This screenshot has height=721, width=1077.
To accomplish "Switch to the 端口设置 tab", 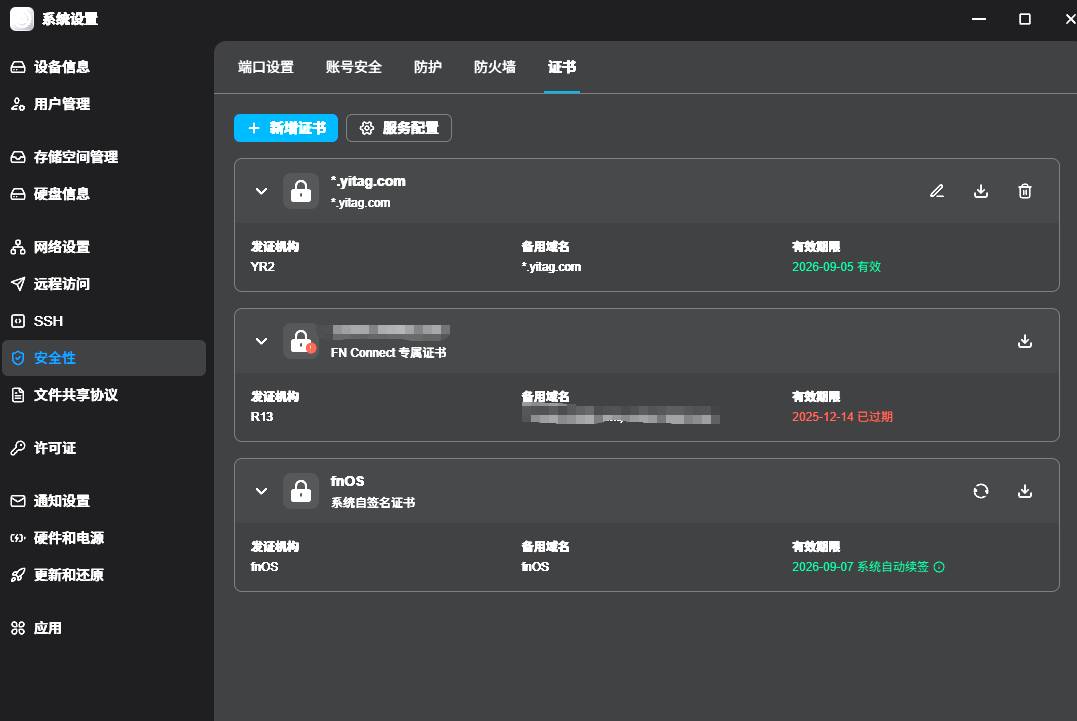I will [x=266, y=67].
